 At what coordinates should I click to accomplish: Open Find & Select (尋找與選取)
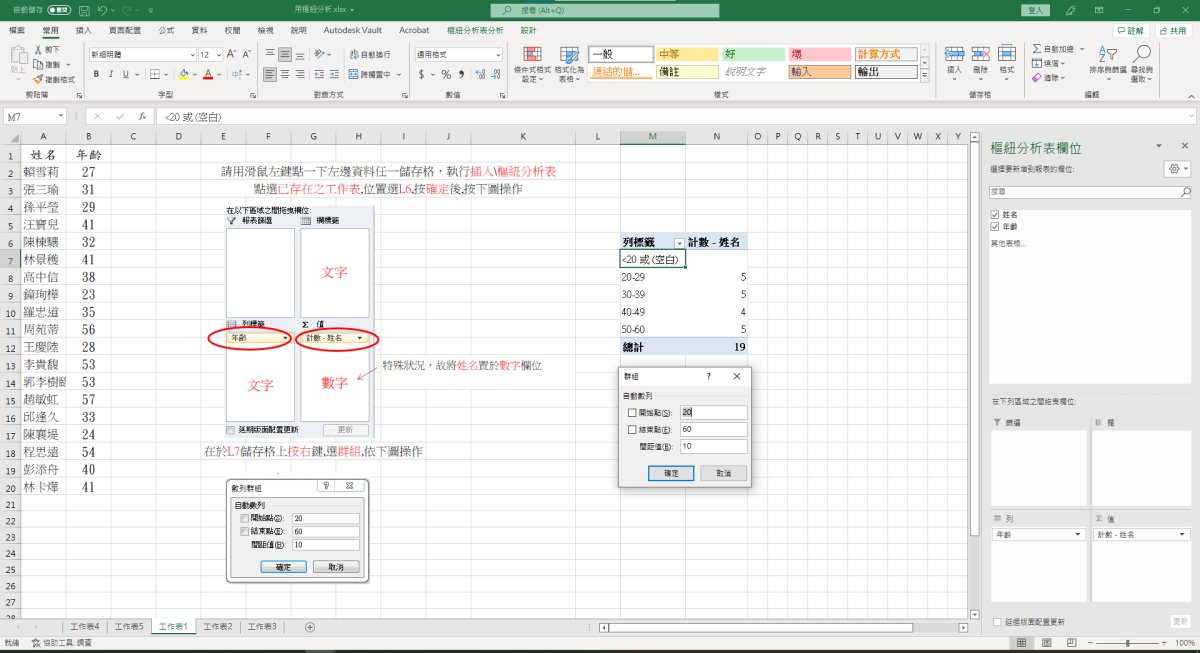click(1142, 64)
